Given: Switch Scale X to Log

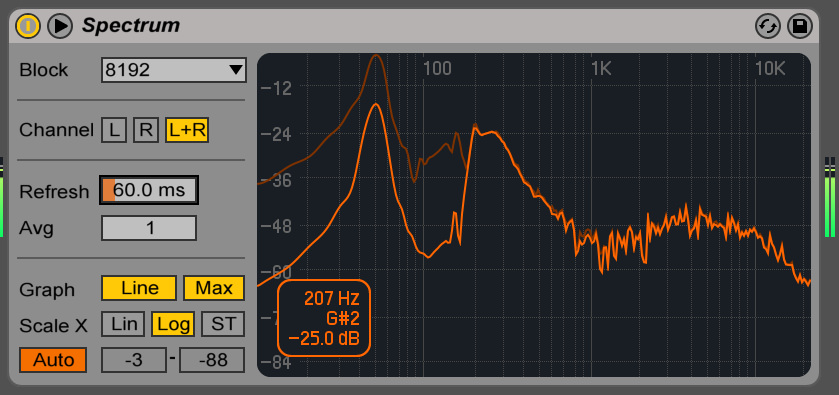Looking at the screenshot, I should [173, 324].
